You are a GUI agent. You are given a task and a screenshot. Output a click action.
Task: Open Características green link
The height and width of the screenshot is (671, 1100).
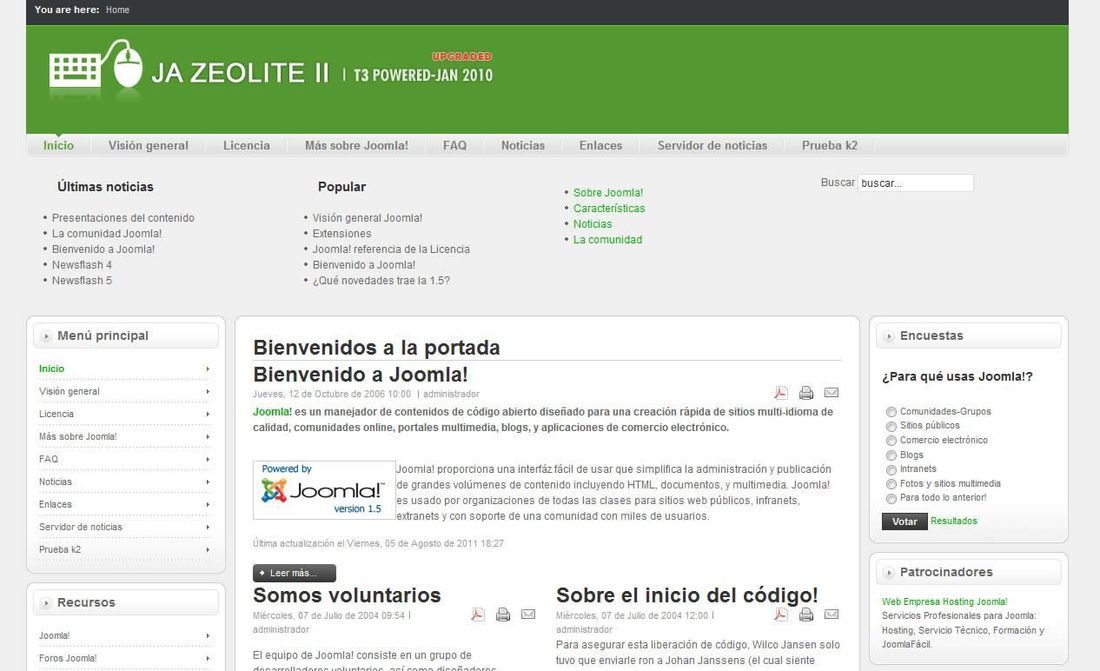click(x=609, y=208)
